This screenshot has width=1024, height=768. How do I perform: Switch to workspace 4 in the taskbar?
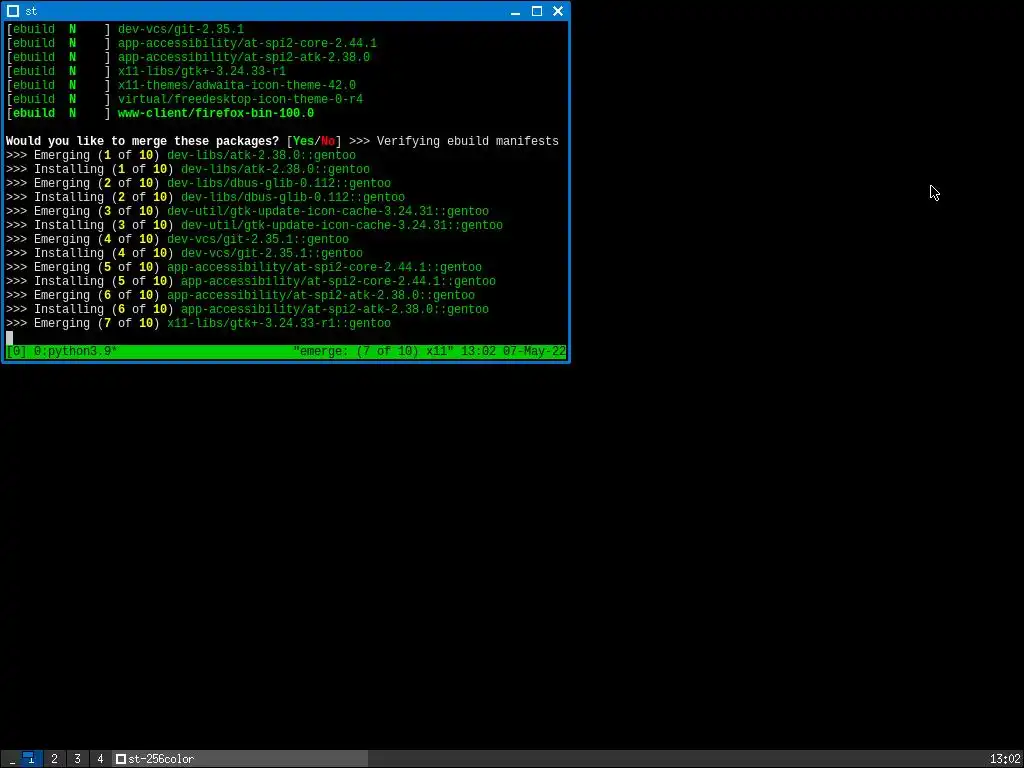[100, 758]
